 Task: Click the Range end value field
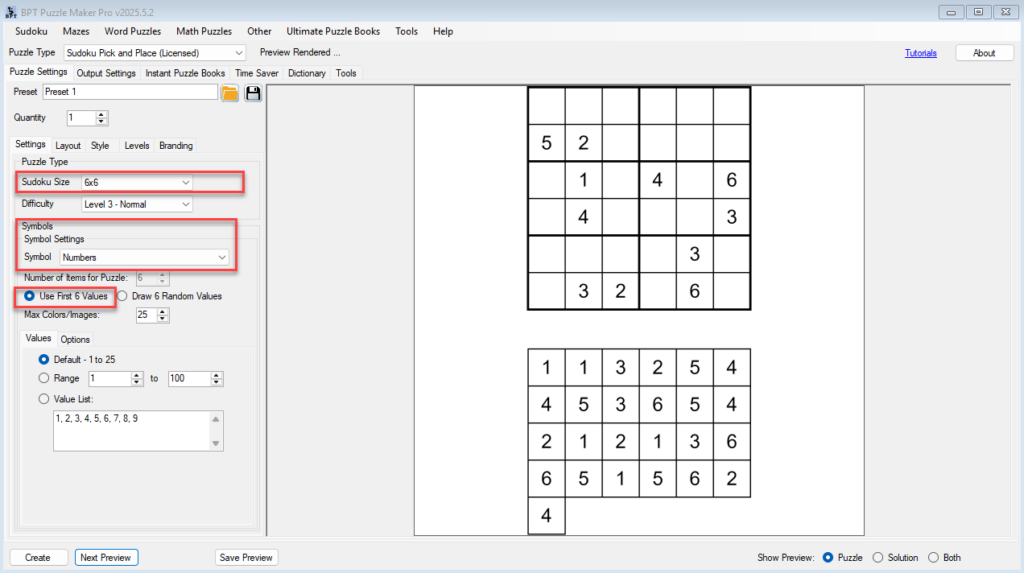click(x=189, y=378)
